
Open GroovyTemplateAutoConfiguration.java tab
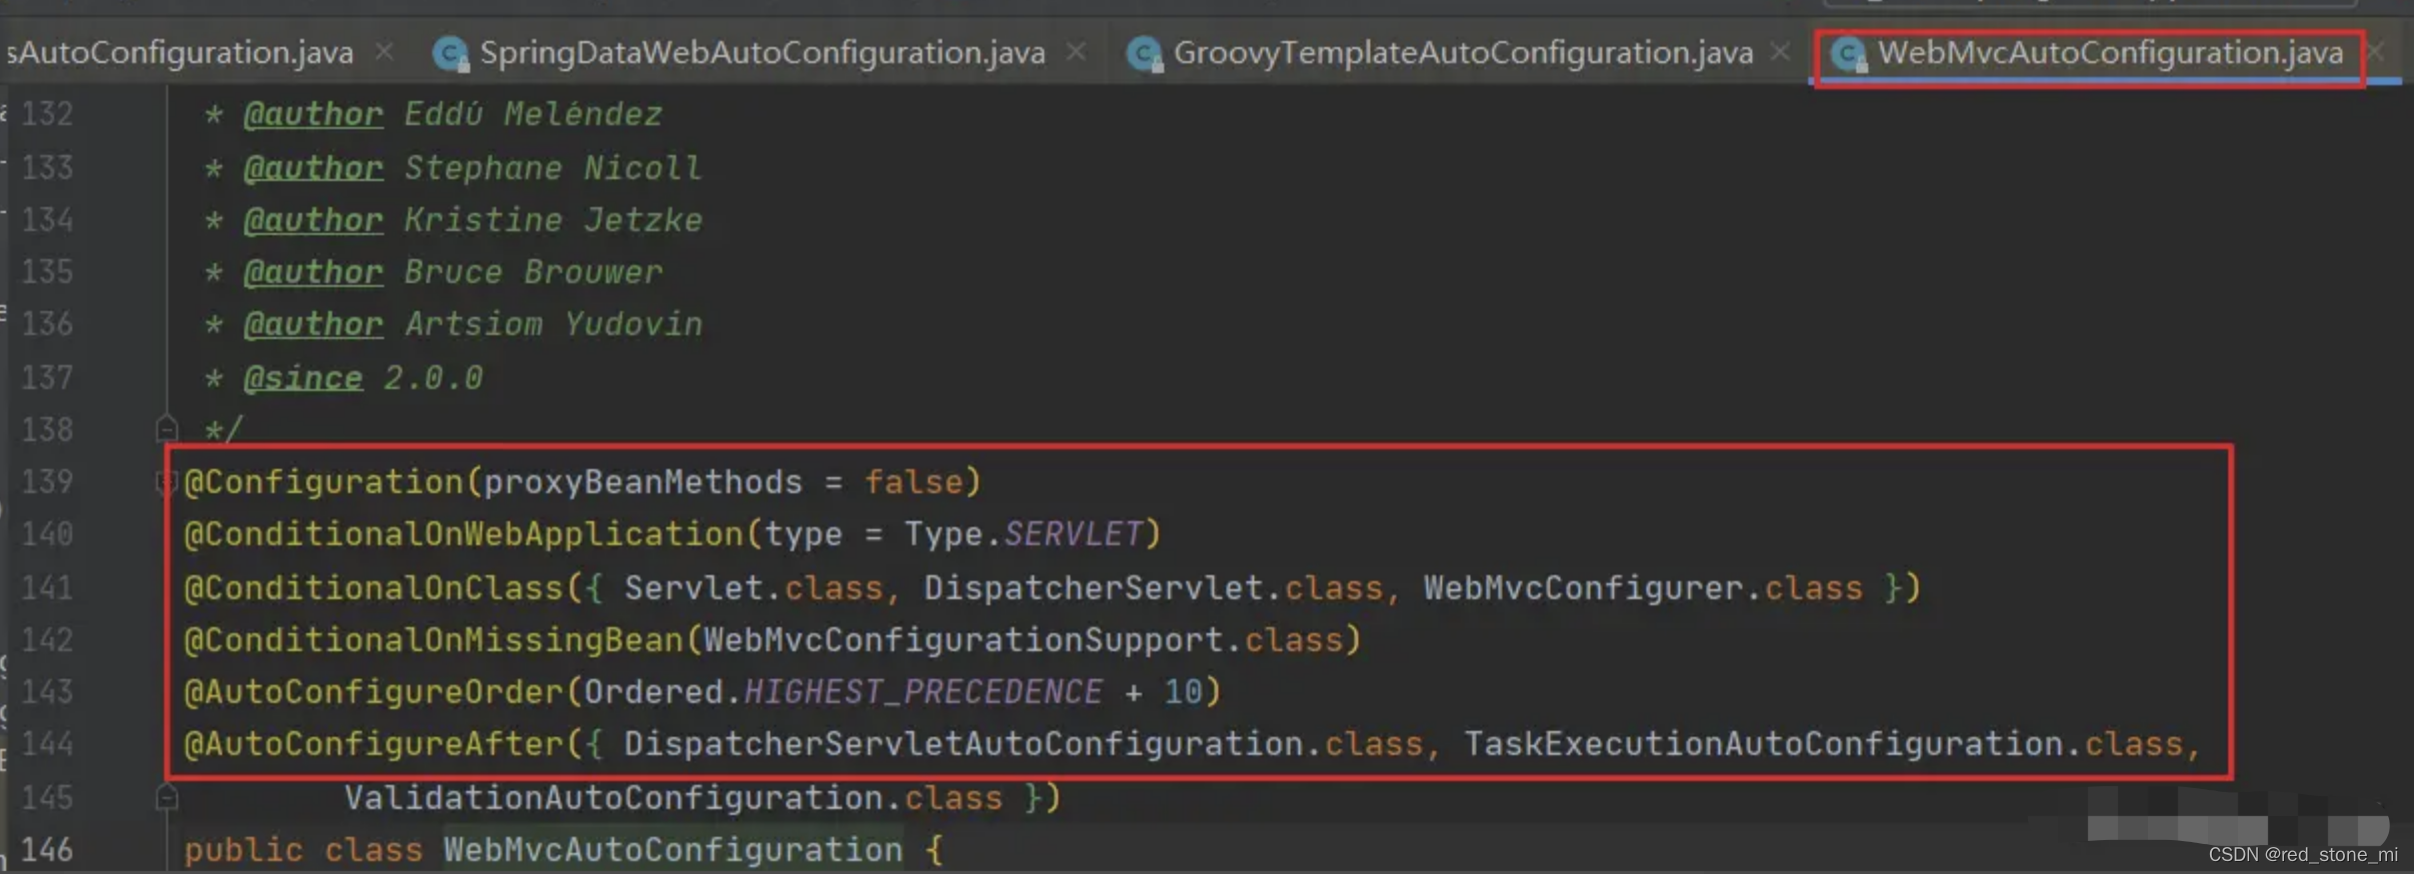(x=1462, y=52)
